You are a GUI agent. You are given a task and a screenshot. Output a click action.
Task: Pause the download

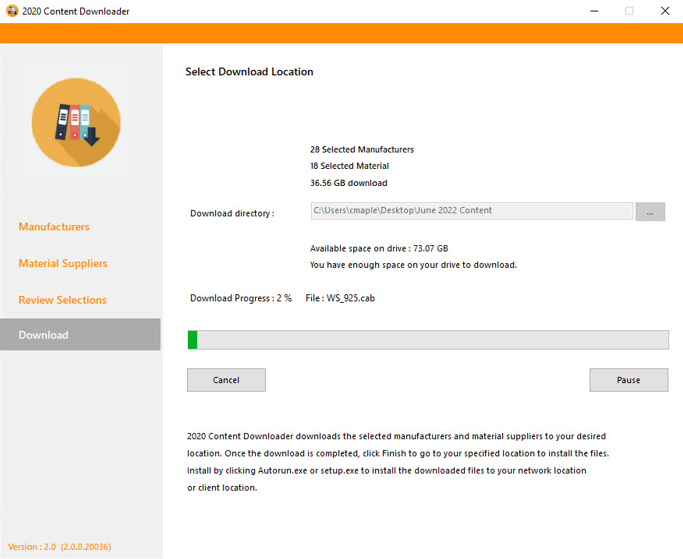(629, 380)
